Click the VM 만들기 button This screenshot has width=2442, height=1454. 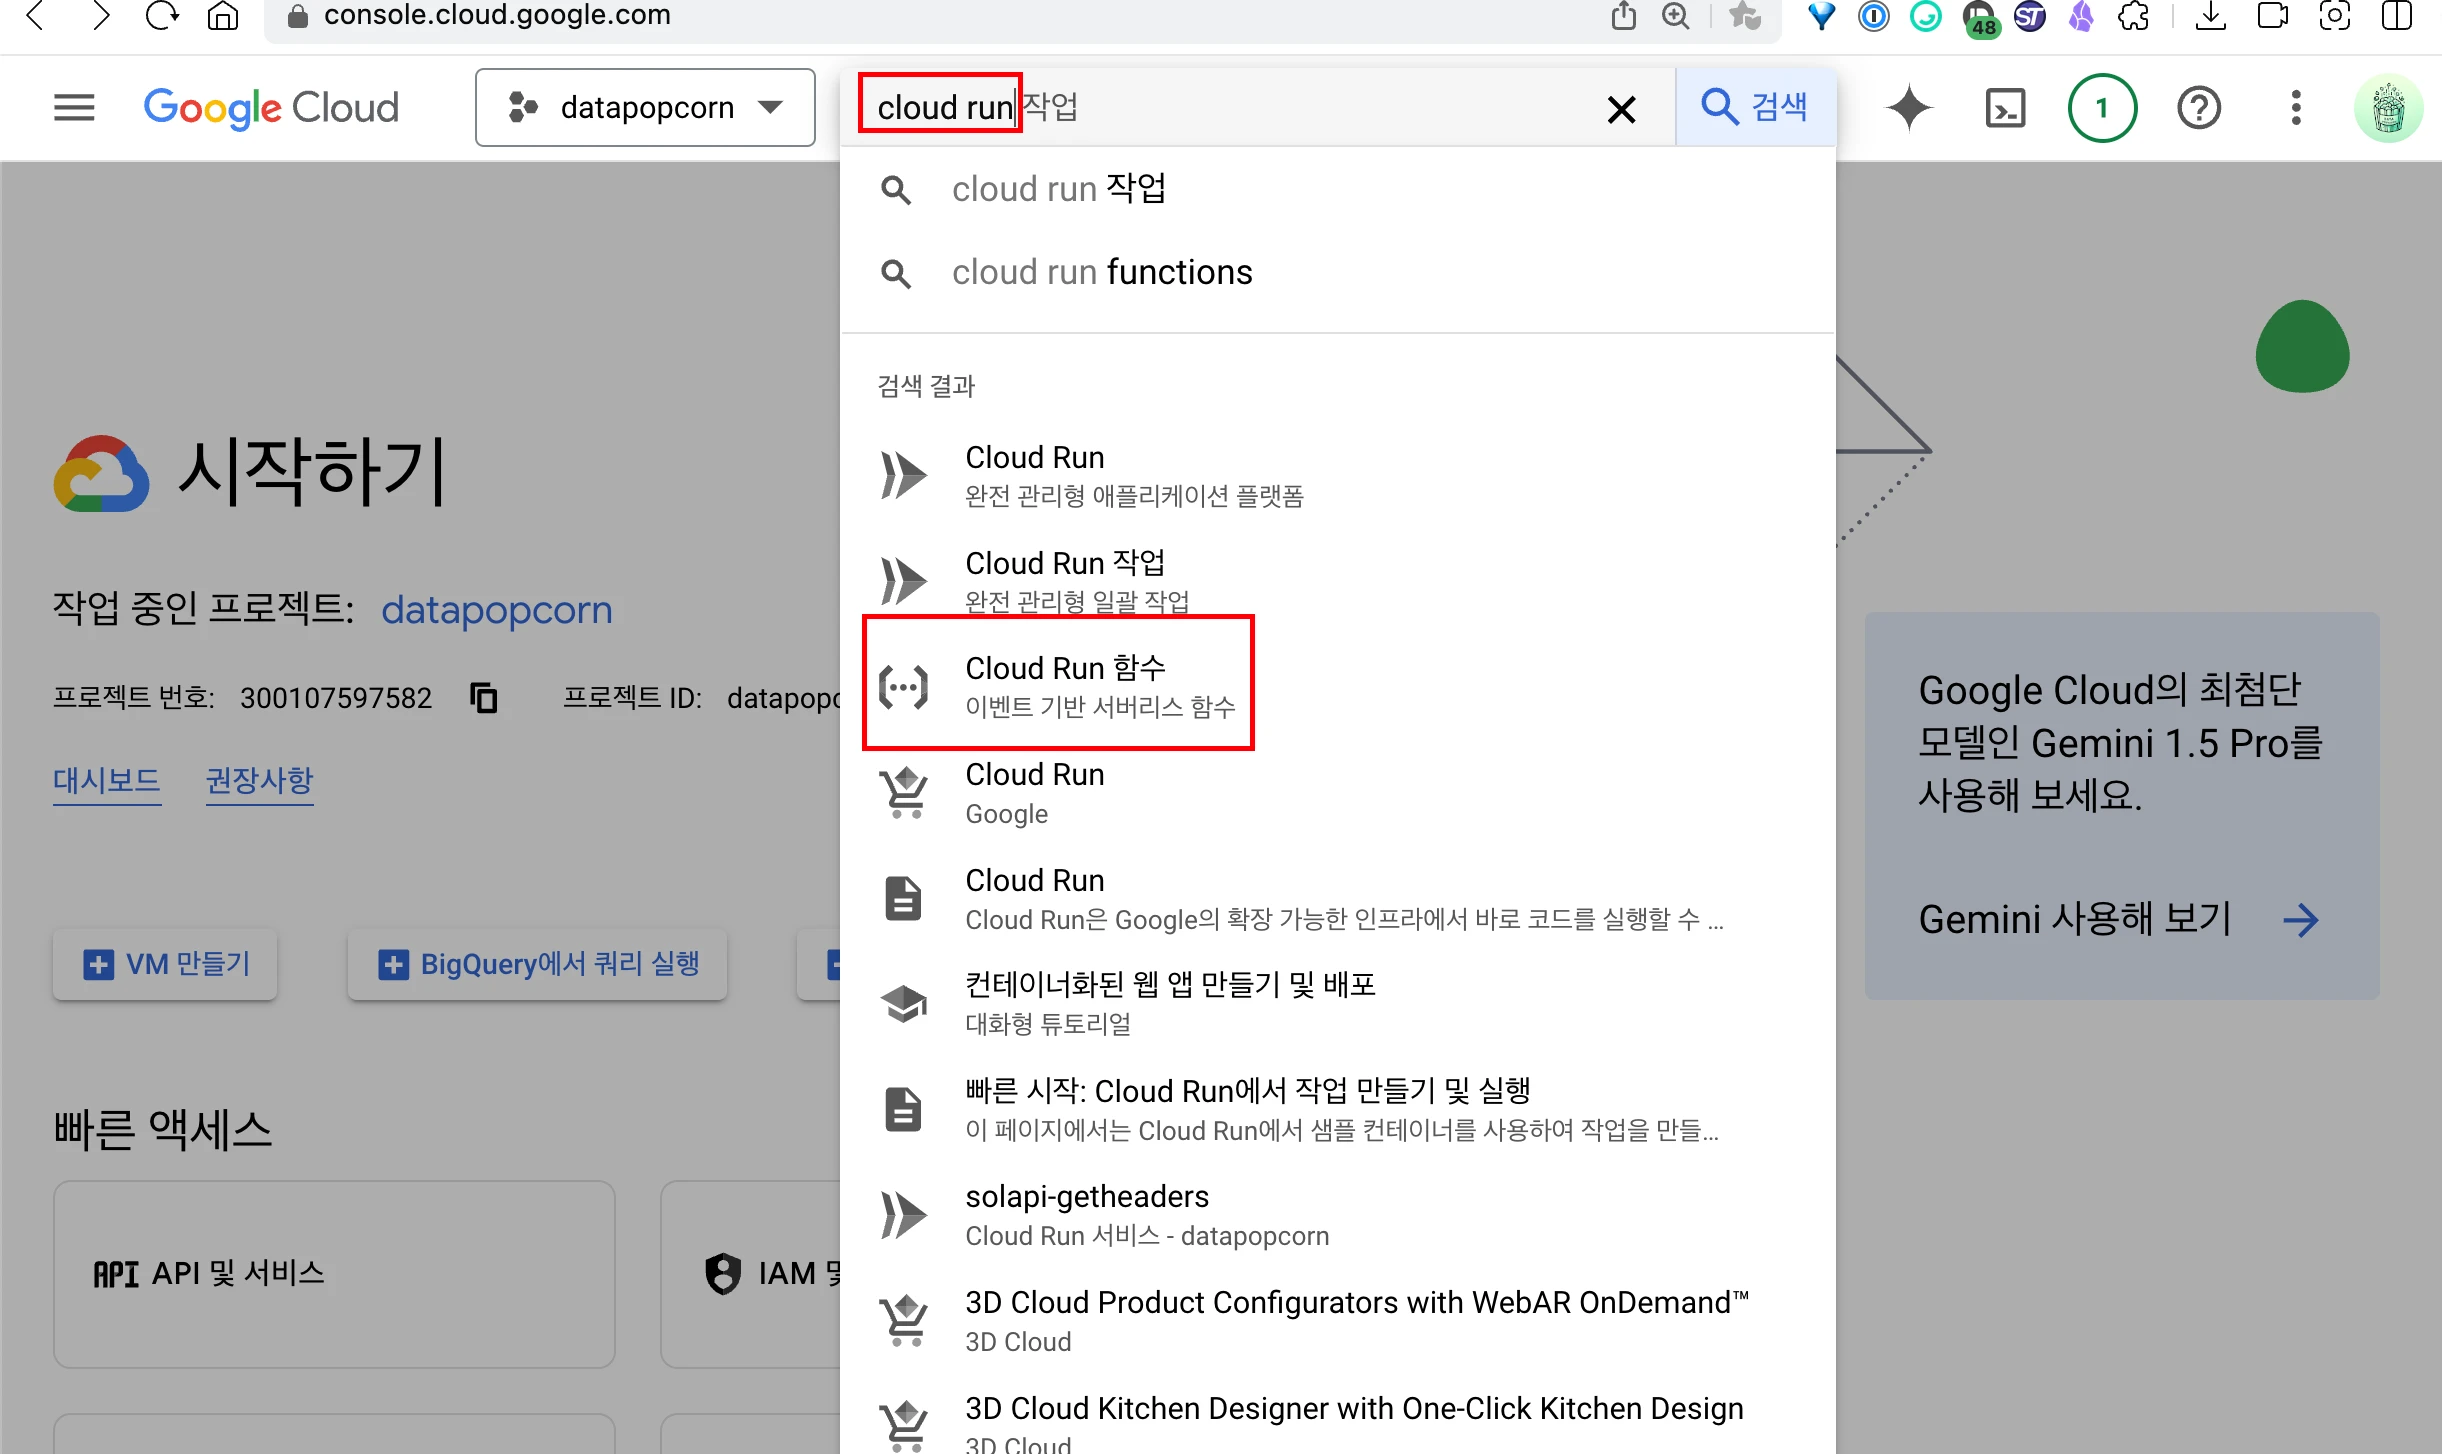tap(165, 964)
